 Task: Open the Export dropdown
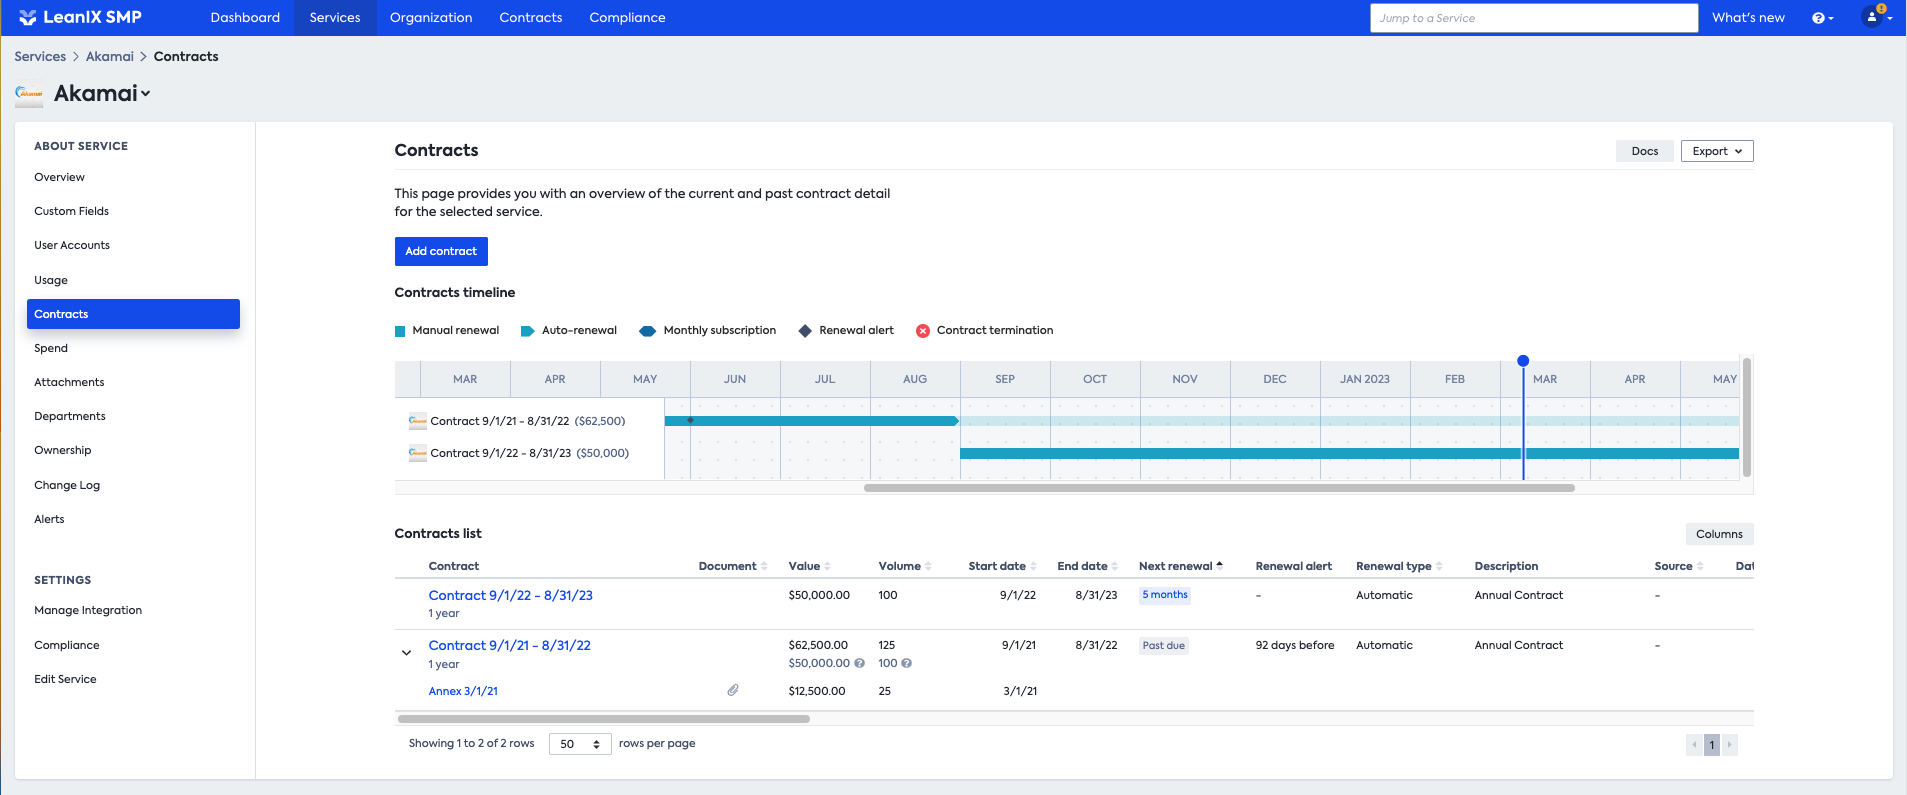click(1716, 151)
